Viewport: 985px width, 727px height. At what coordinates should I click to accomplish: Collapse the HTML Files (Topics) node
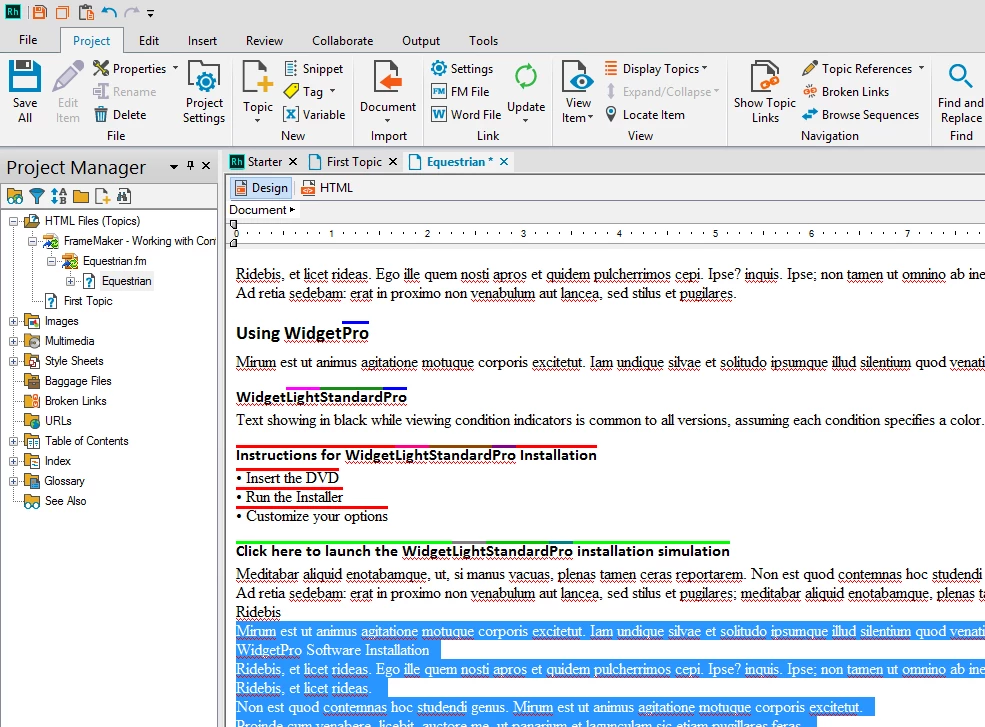(x=13, y=221)
